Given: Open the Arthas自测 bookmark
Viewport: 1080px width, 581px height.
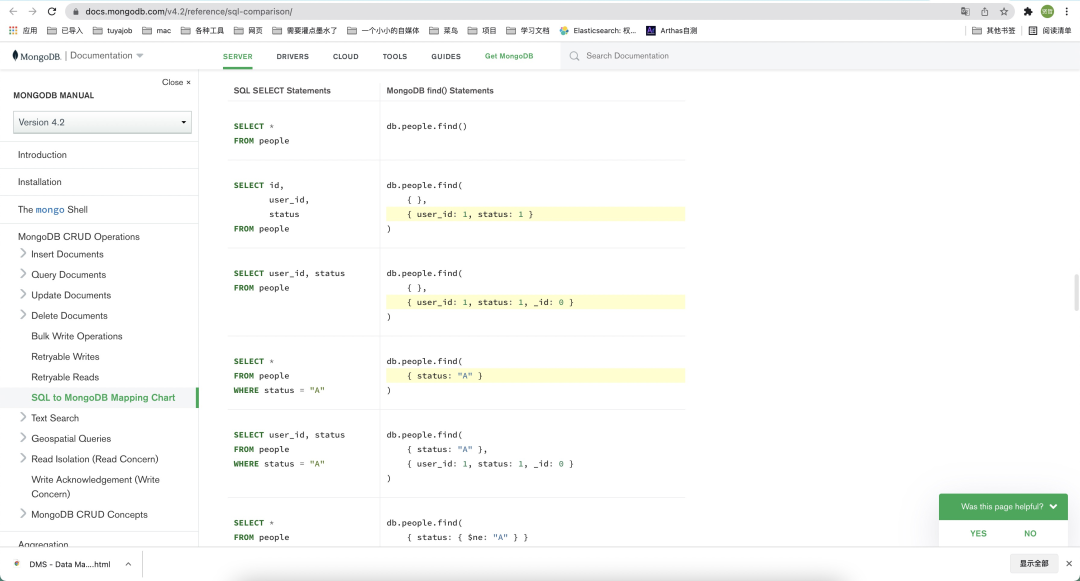Looking at the screenshot, I should click(x=669, y=30).
